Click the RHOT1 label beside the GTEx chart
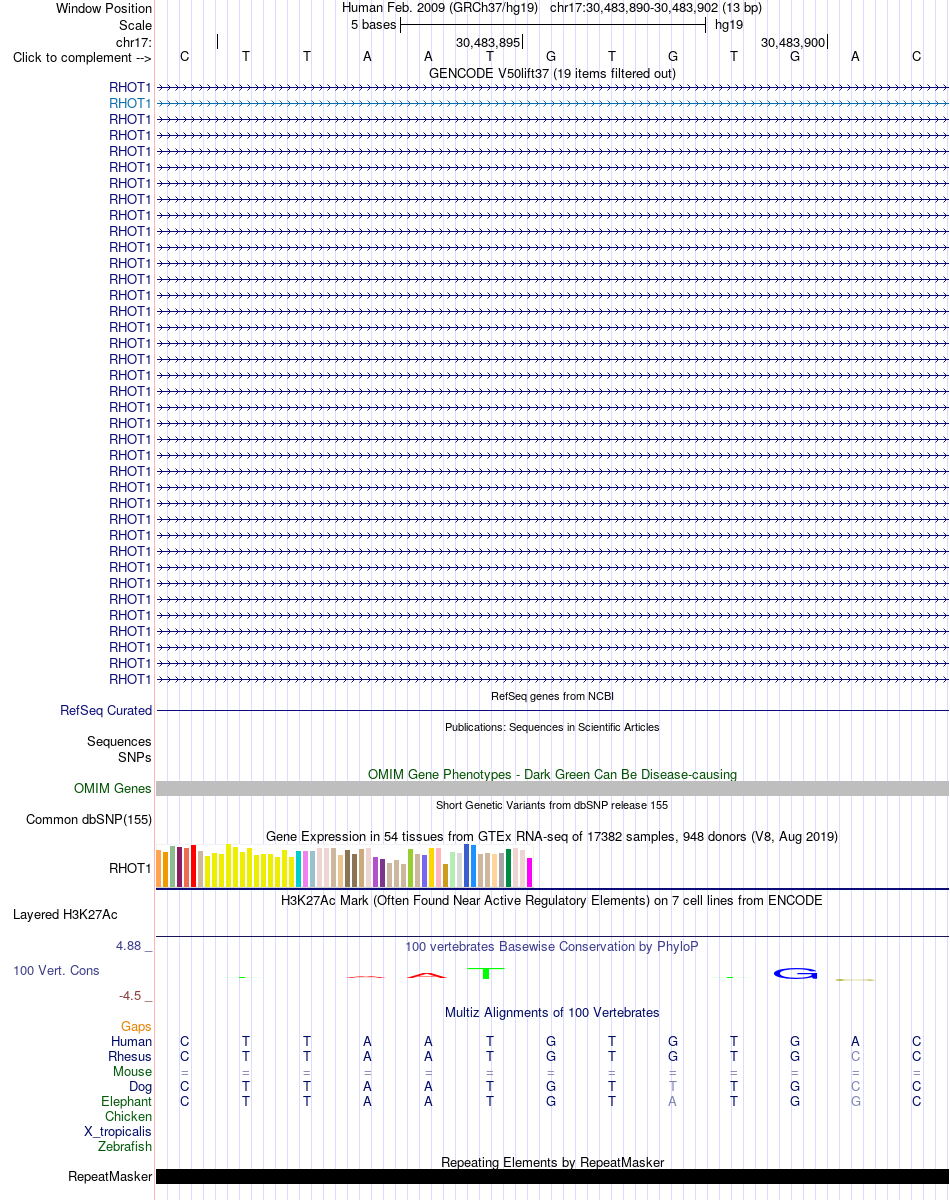Image resolution: width=950 pixels, height=1200 pixels. pos(130,868)
